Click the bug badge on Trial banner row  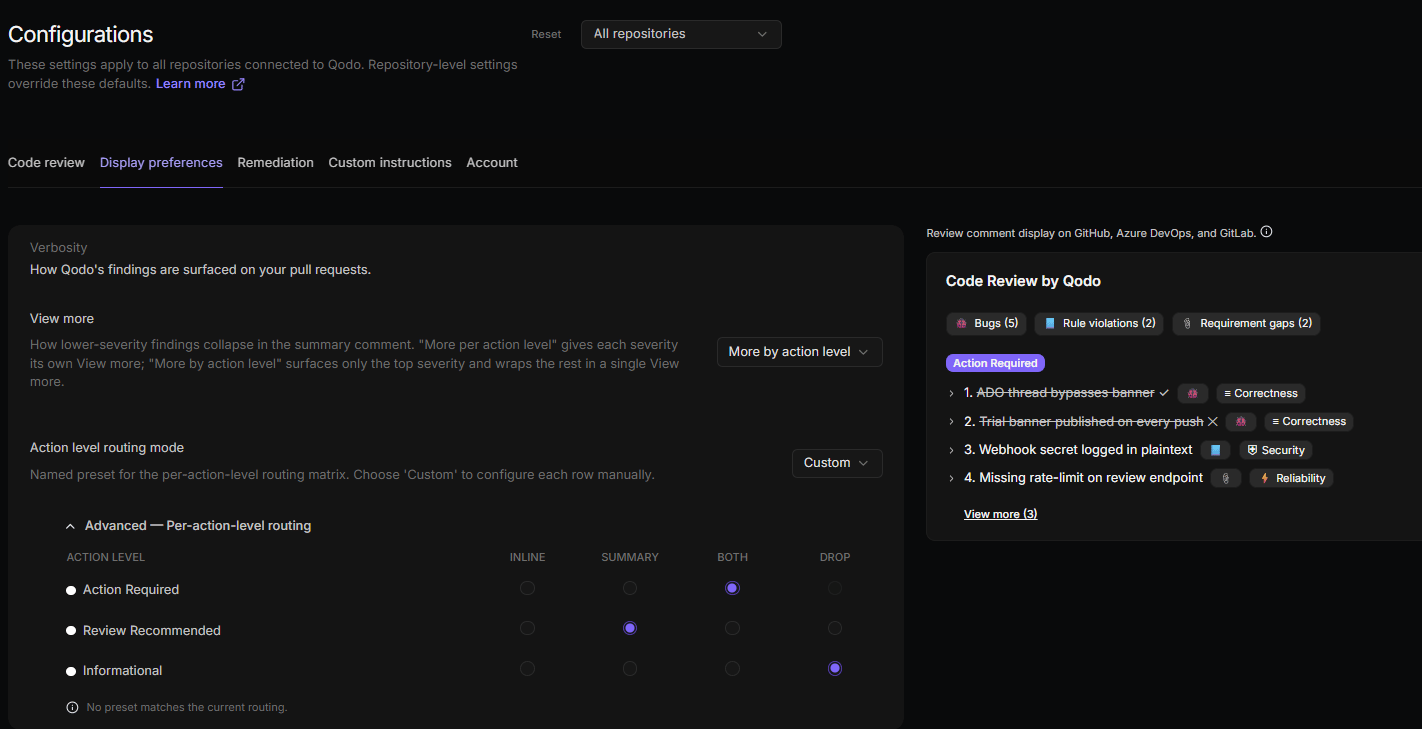point(1240,422)
